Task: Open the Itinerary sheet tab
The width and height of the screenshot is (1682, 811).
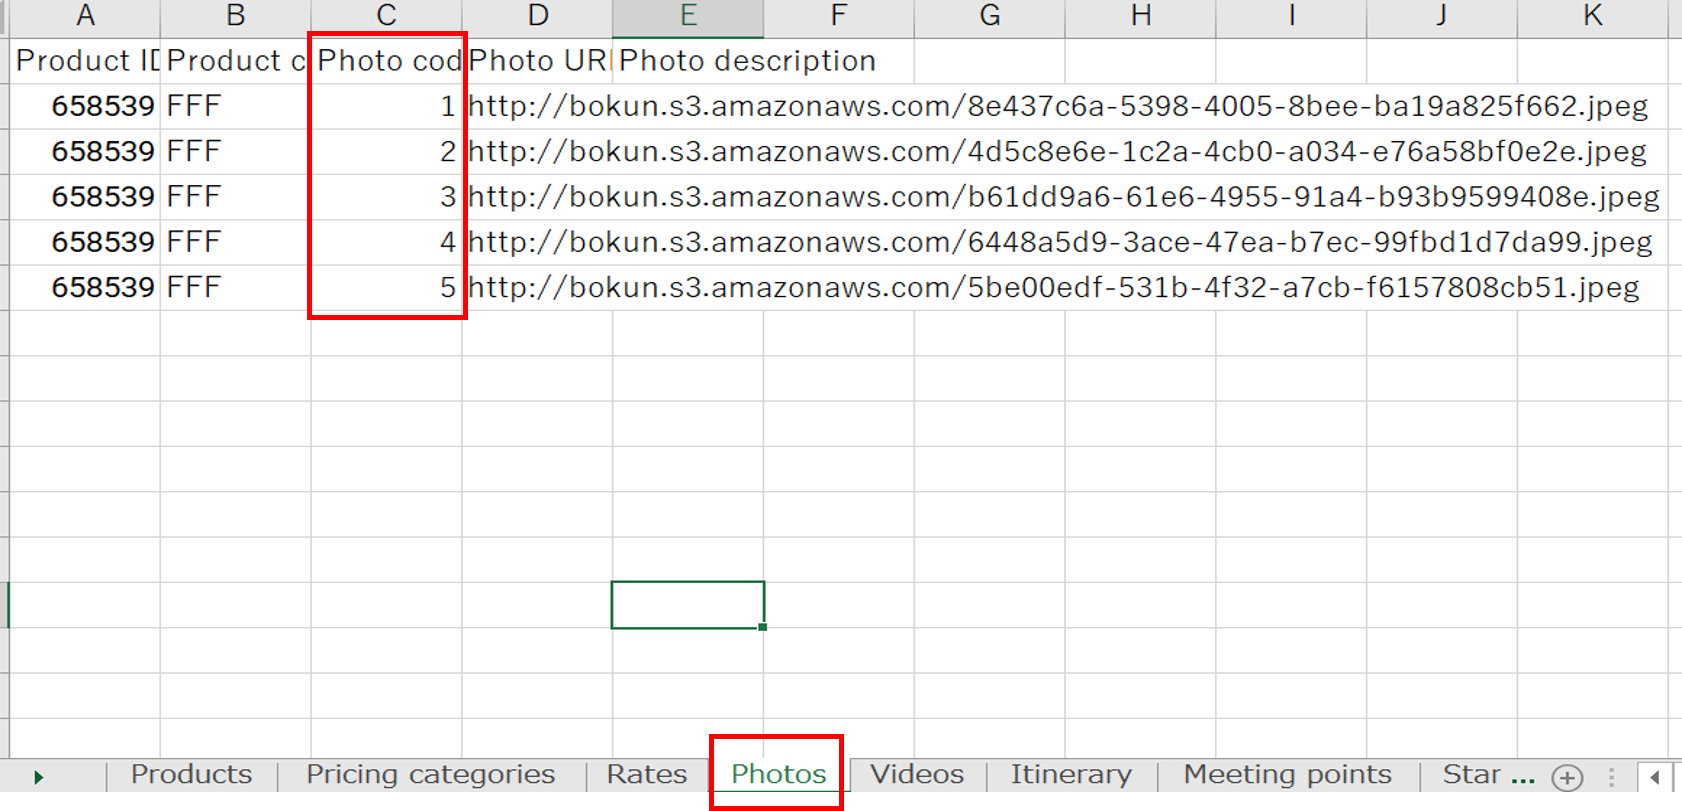Action: (x=1070, y=775)
